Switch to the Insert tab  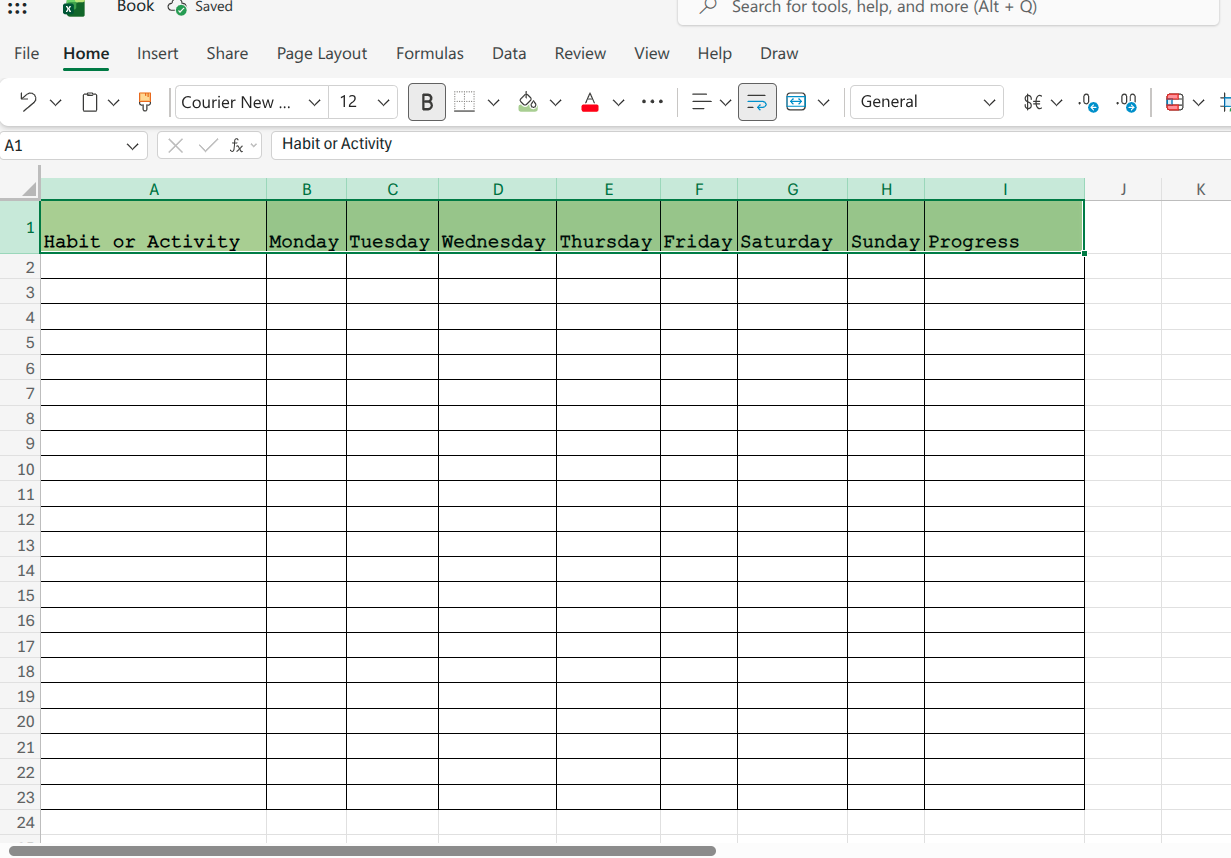pos(158,54)
